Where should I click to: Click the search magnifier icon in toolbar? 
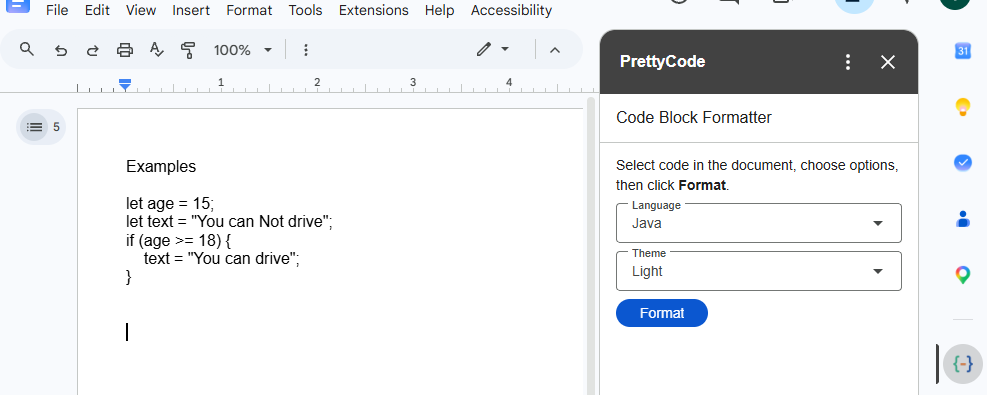click(26, 49)
